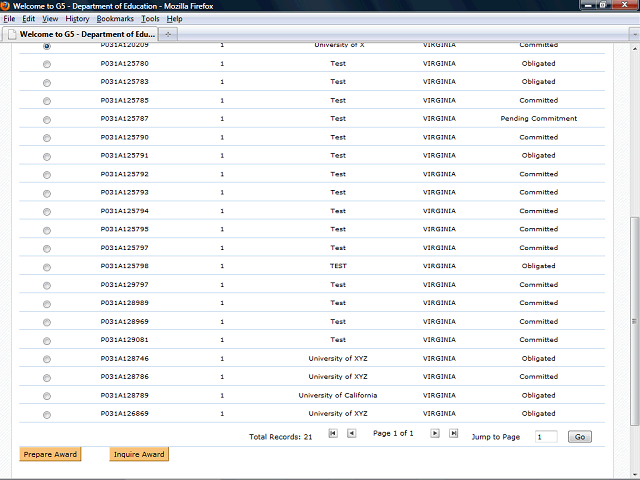Viewport: 640px width, 480px height.
Task: Click award number P031A125797
Action: [x=124, y=248]
